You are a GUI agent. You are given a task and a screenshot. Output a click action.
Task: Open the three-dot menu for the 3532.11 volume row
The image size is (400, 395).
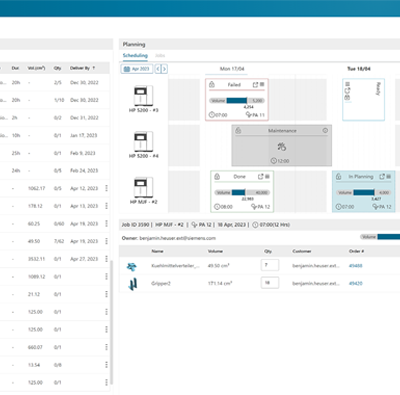tap(106, 259)
